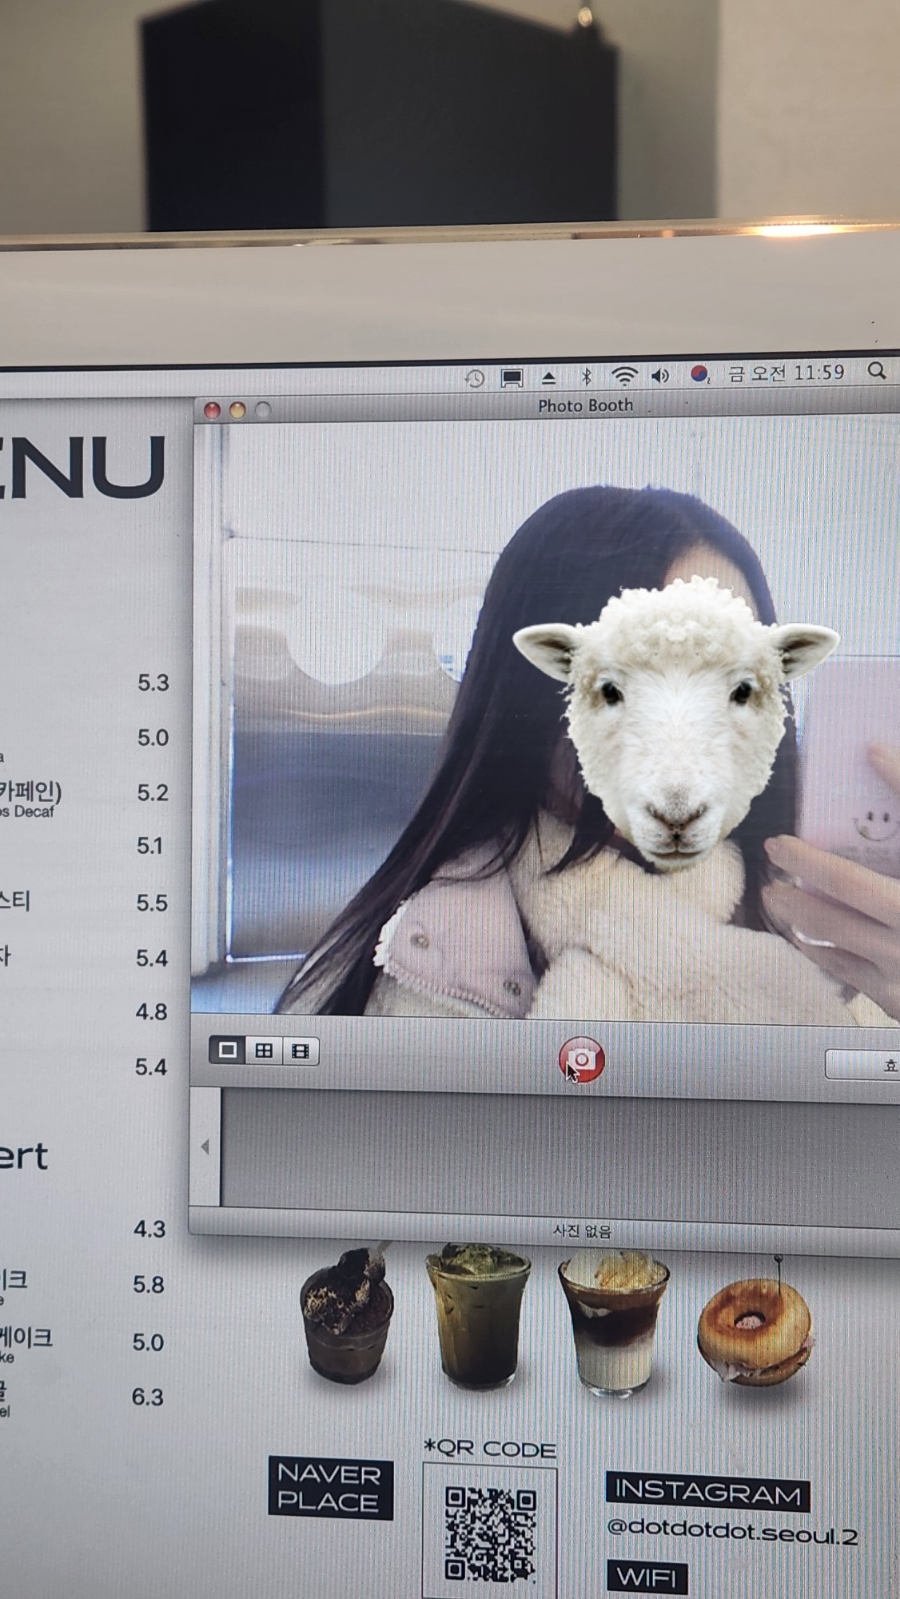This screenshot has width=900, height=1599.
Task: Click the 6.3 price on the menu
Action: pos(147,1397)
